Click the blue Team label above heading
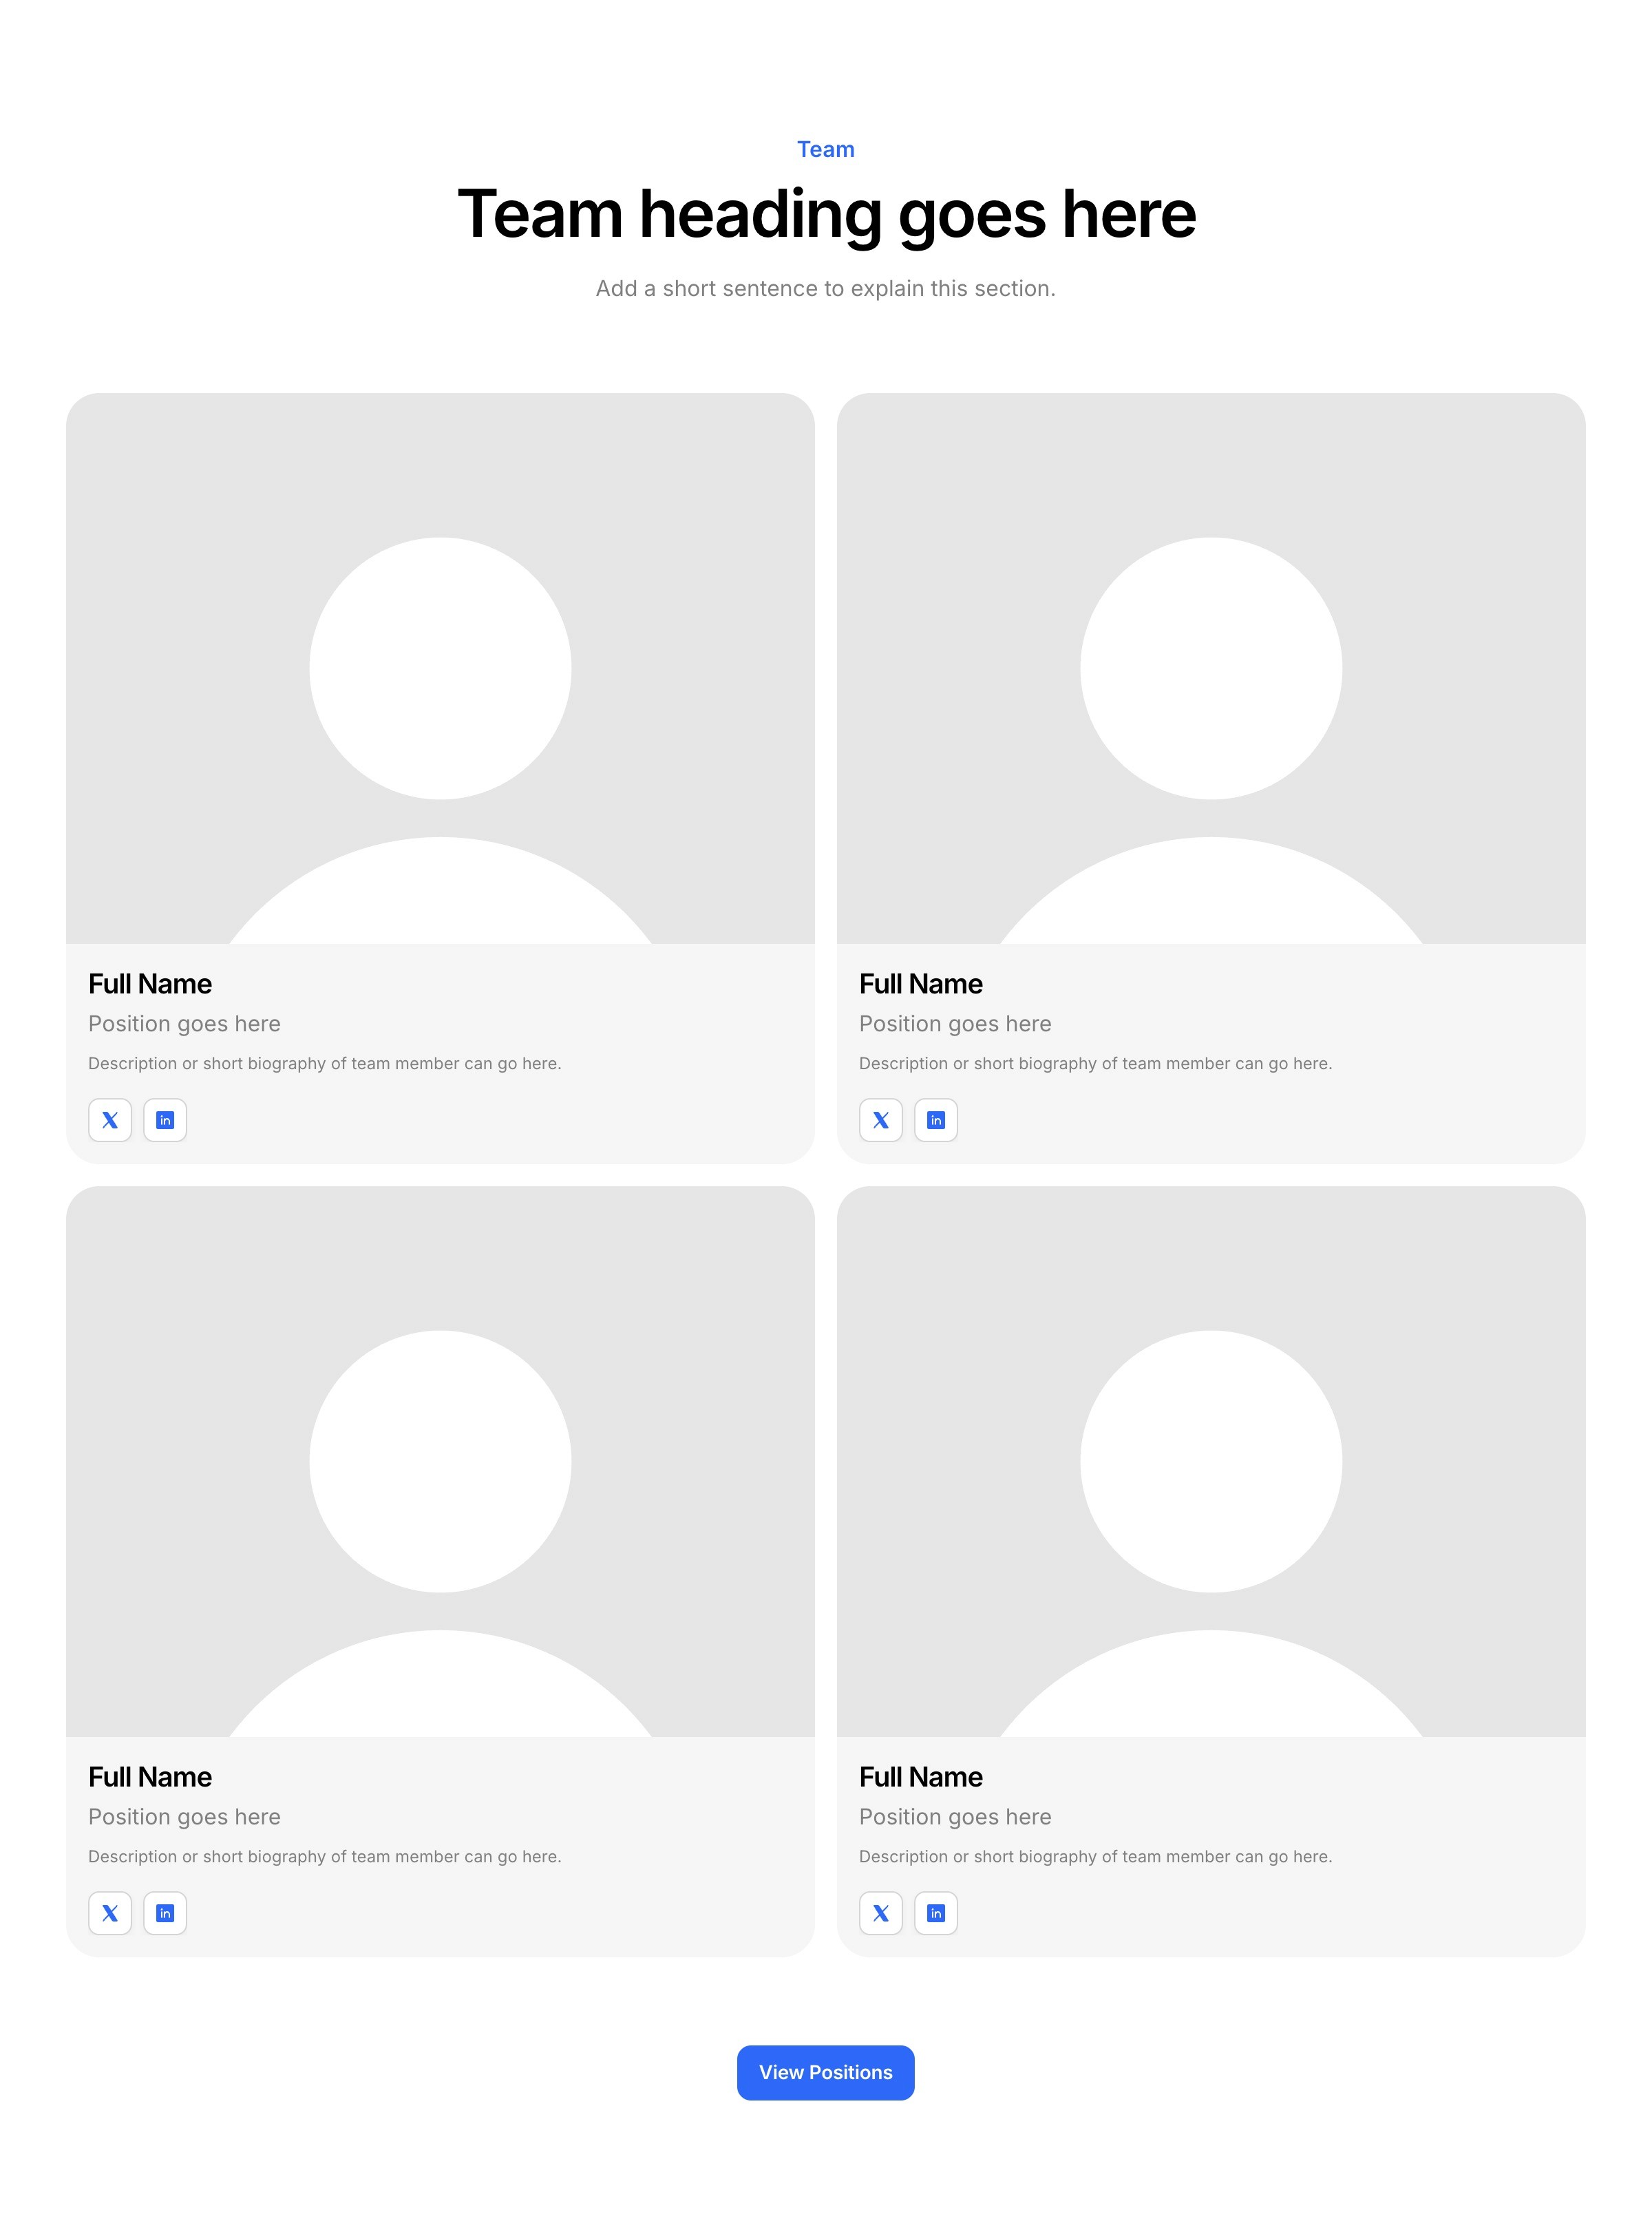1652x2232 pixels. click(x=826, y=149)
